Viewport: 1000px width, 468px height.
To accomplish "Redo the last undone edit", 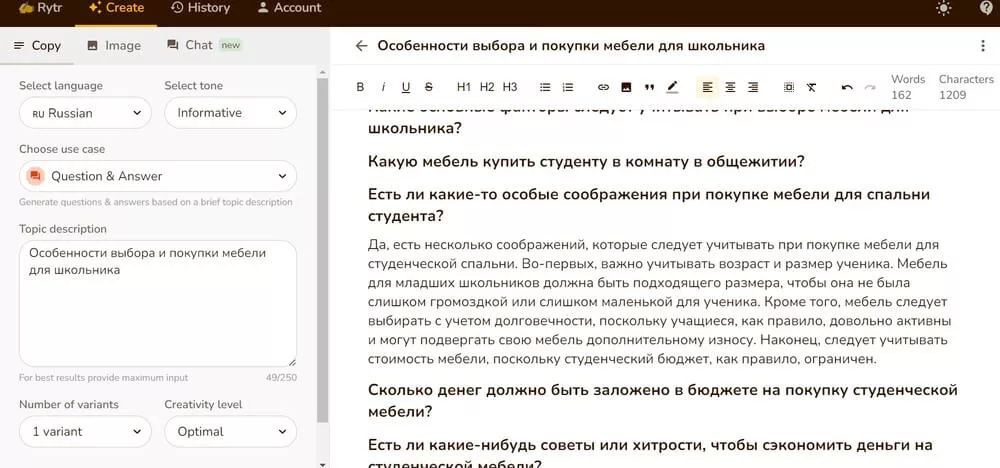I will click(x=869, y=87).
